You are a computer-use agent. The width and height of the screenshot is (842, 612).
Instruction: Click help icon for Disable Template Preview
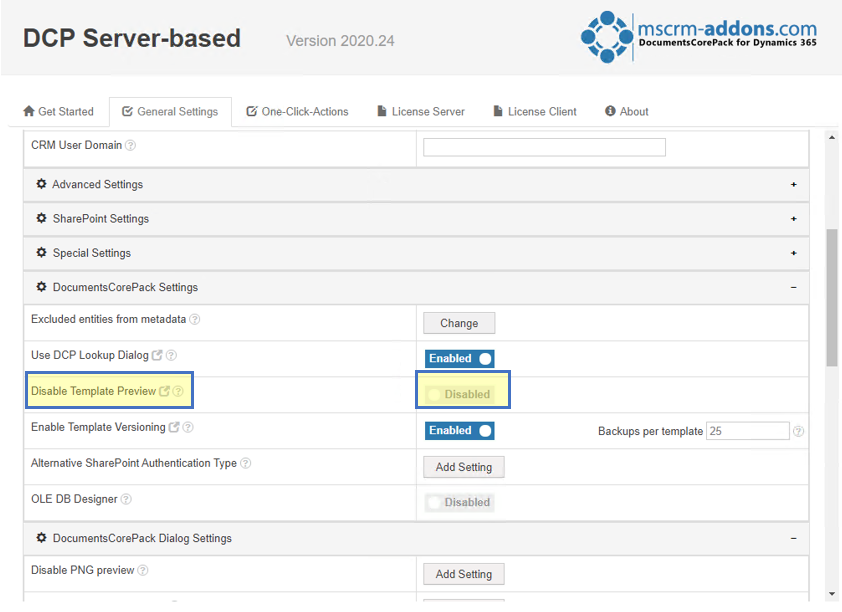(x=178, y=391)
